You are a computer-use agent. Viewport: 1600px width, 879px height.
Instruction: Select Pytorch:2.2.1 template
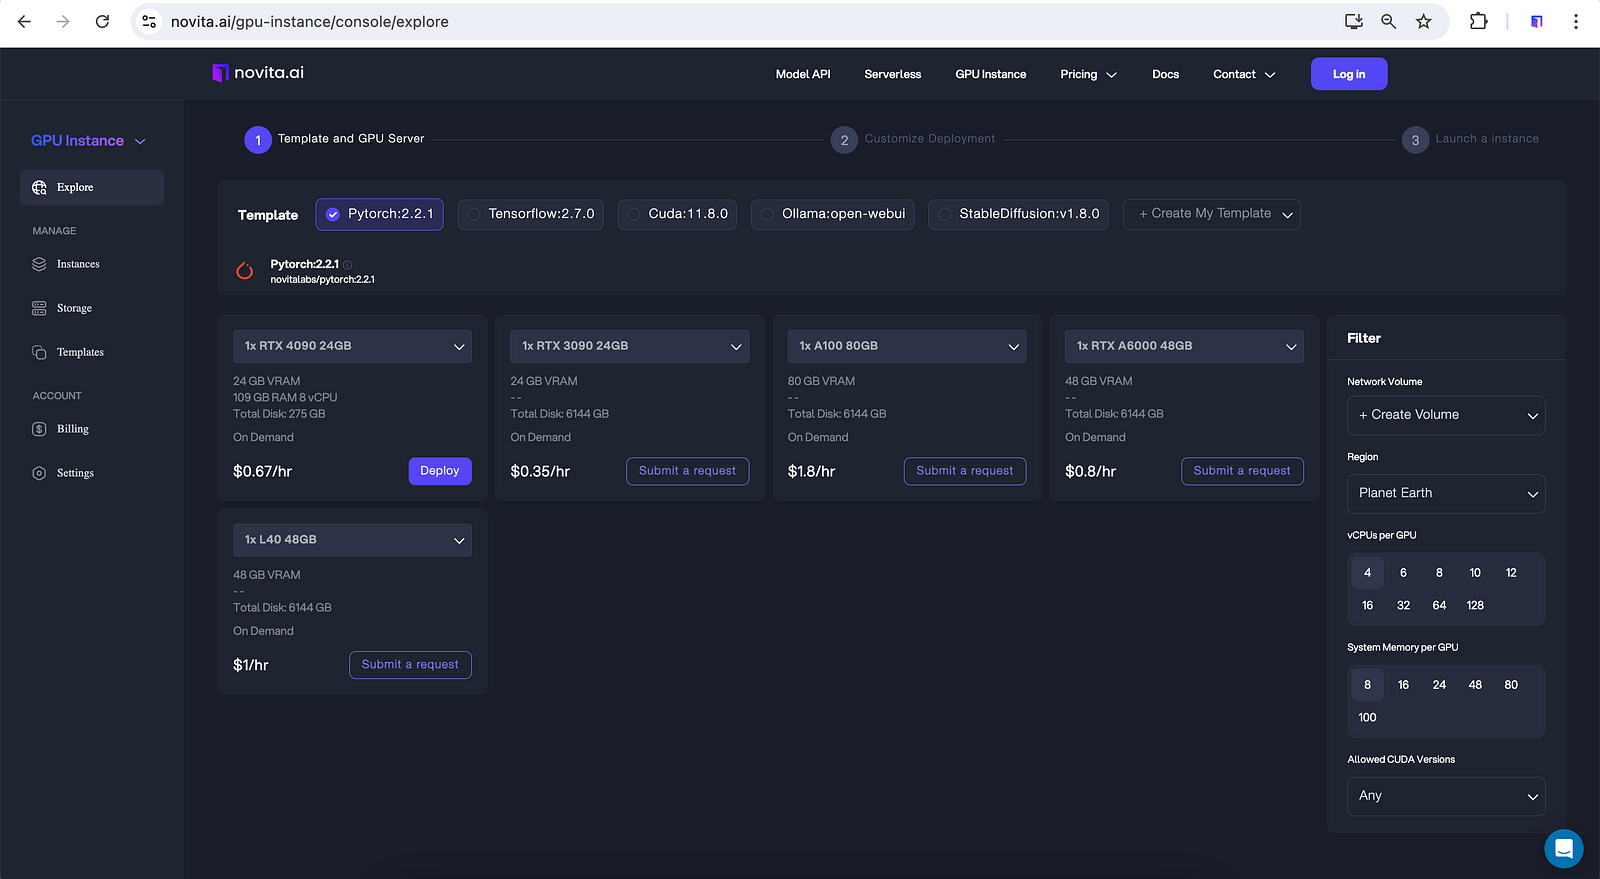tap(379, 214)
